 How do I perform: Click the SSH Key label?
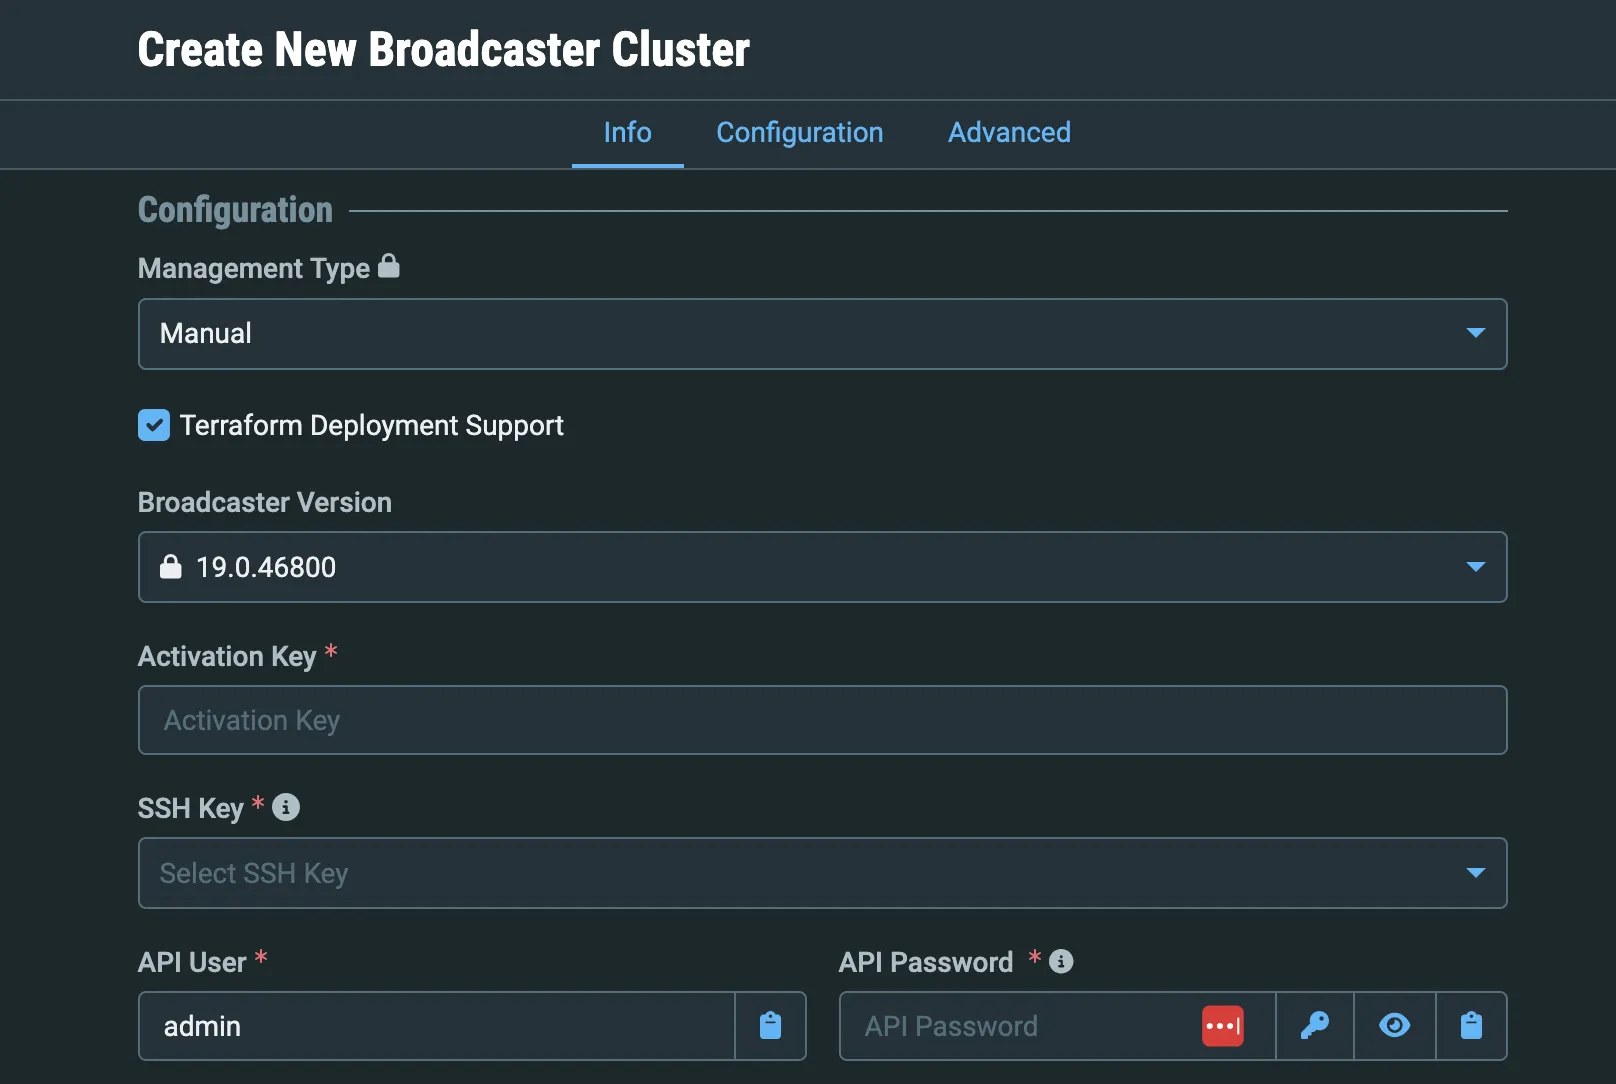(x=191, y=808)
